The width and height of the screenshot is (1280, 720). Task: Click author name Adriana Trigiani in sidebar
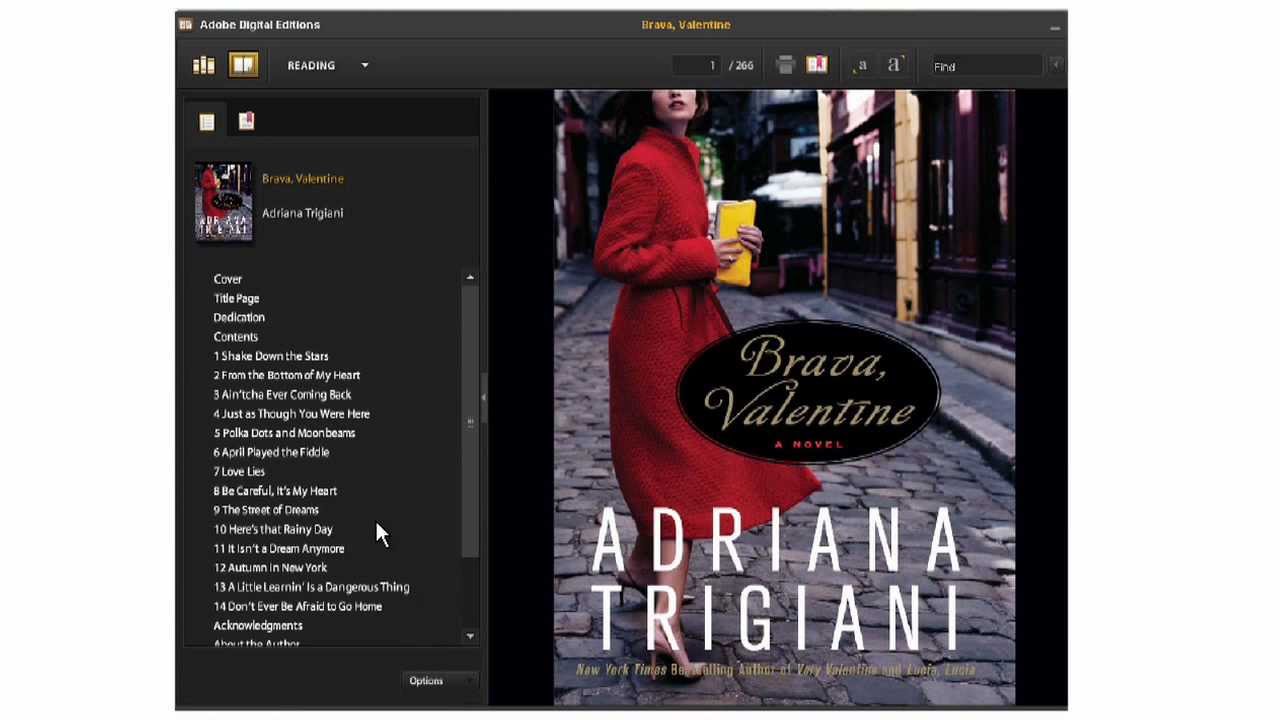(x=302, y=213)
